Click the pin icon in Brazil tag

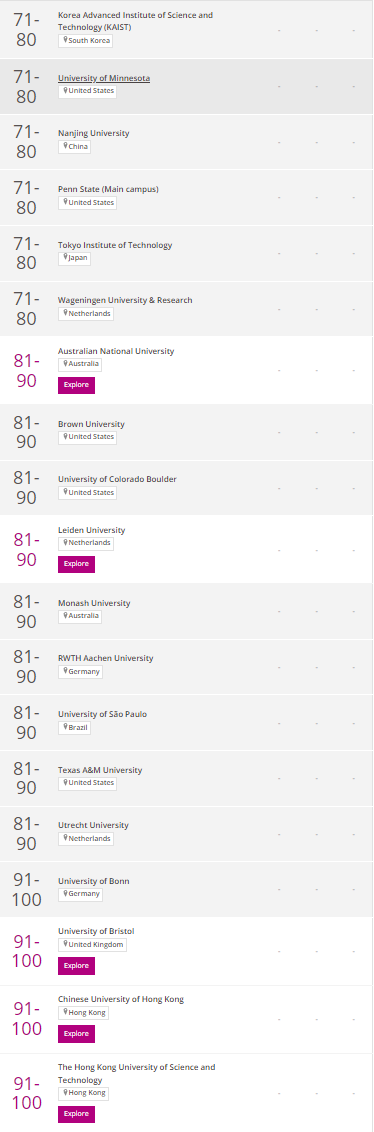pos(65,727)
